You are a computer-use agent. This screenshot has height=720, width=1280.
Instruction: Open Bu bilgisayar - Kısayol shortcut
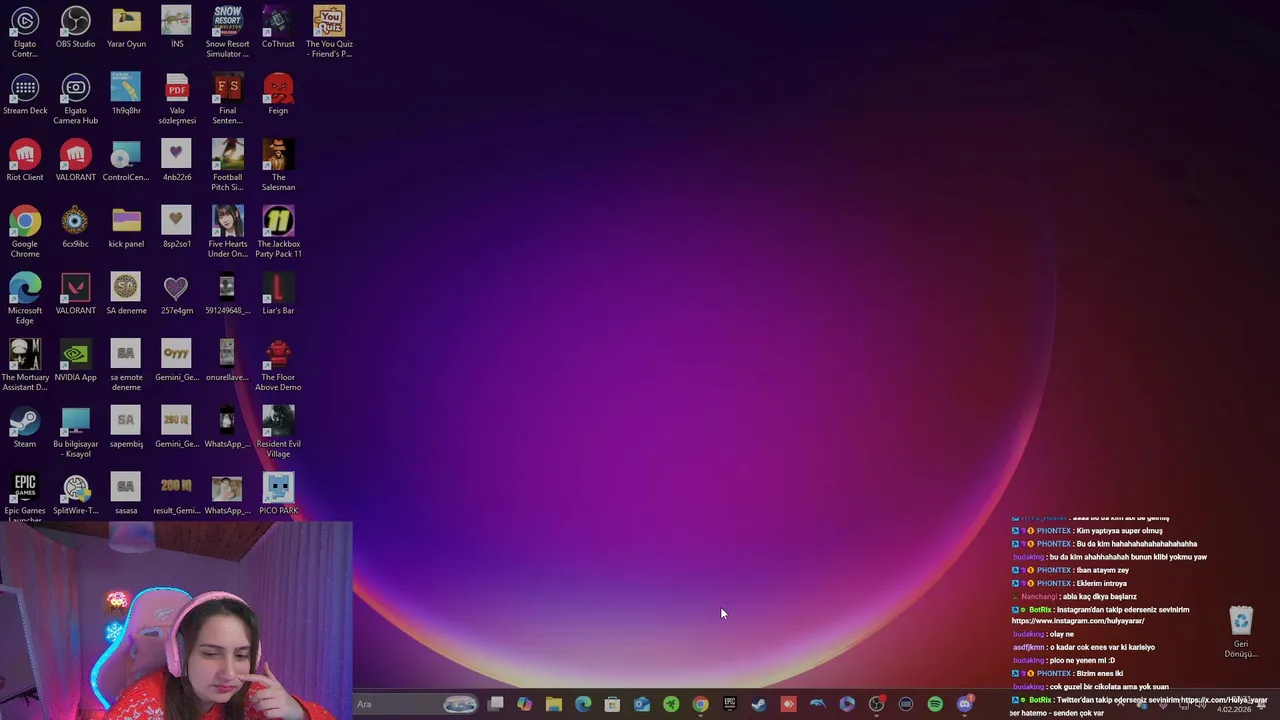coord(75,433)
